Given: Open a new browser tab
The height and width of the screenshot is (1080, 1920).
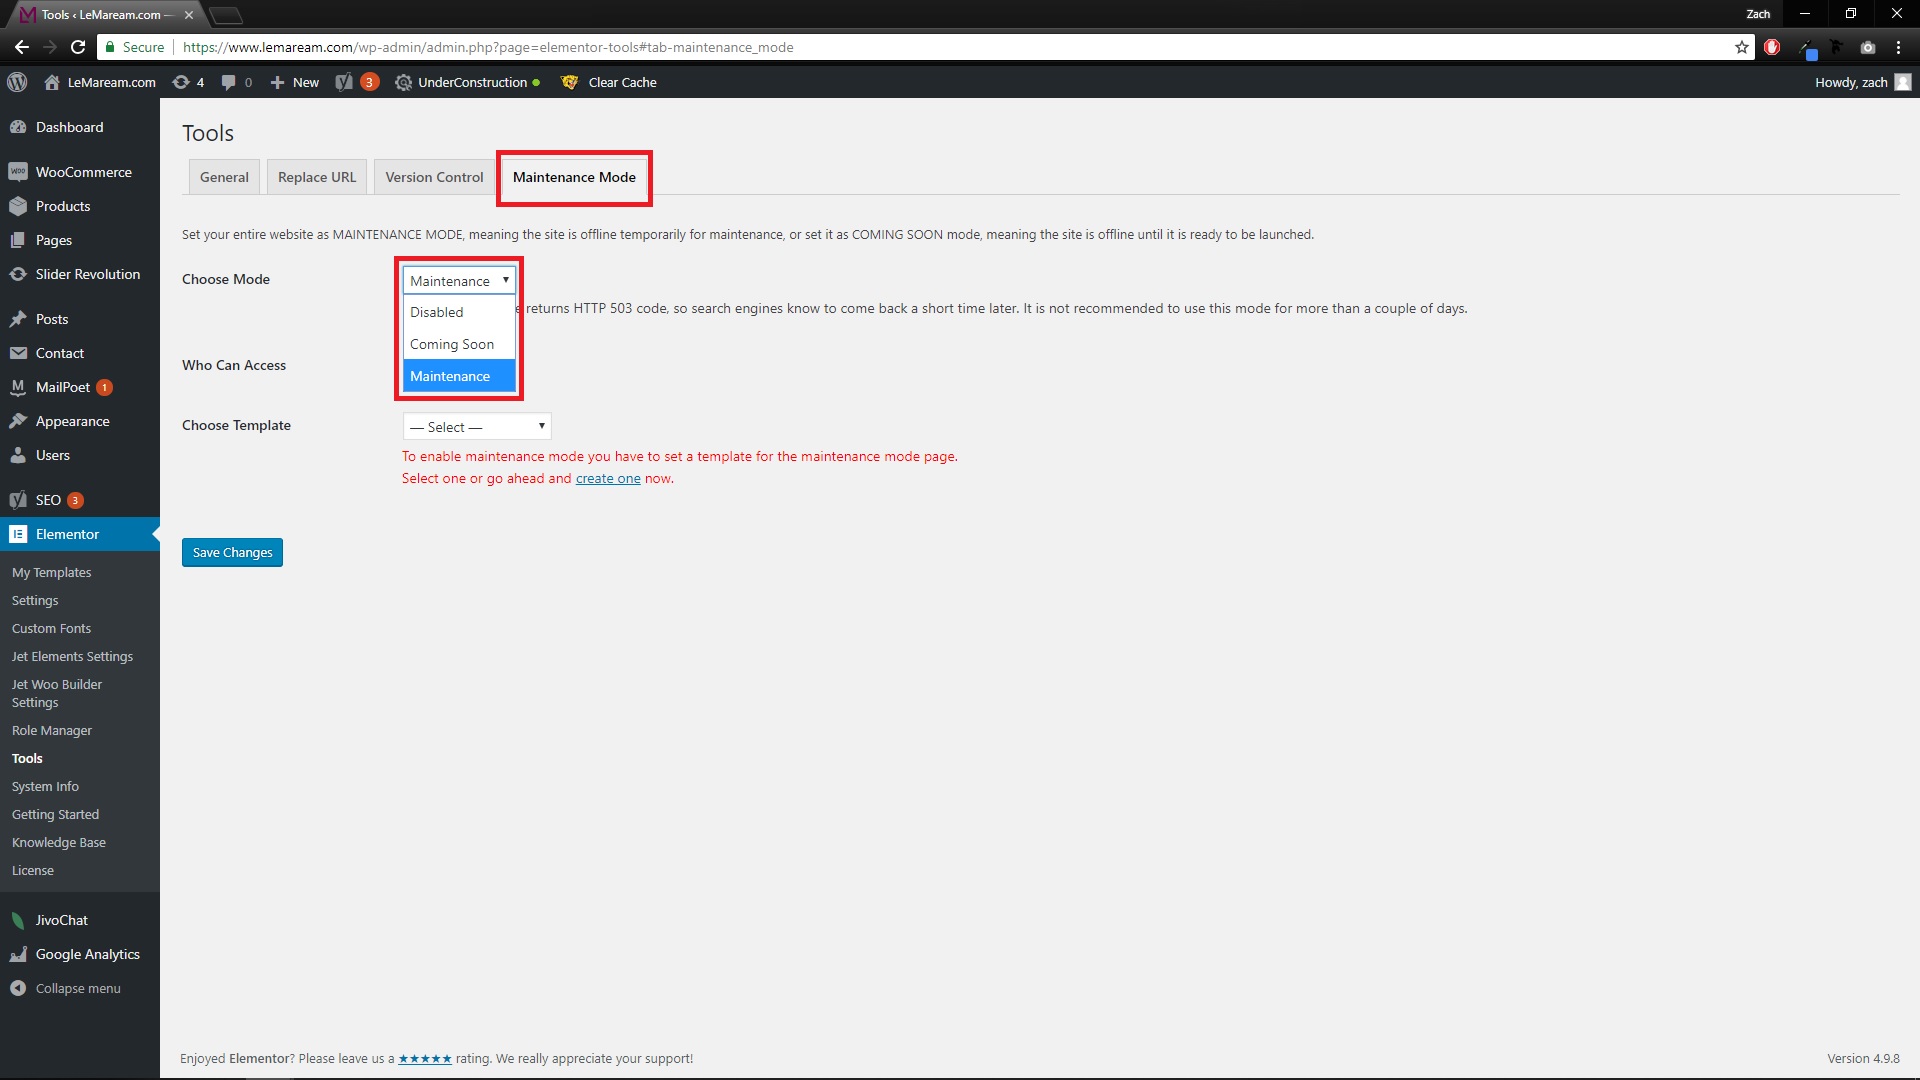Looking at the screenshot, I should point(226,15).
